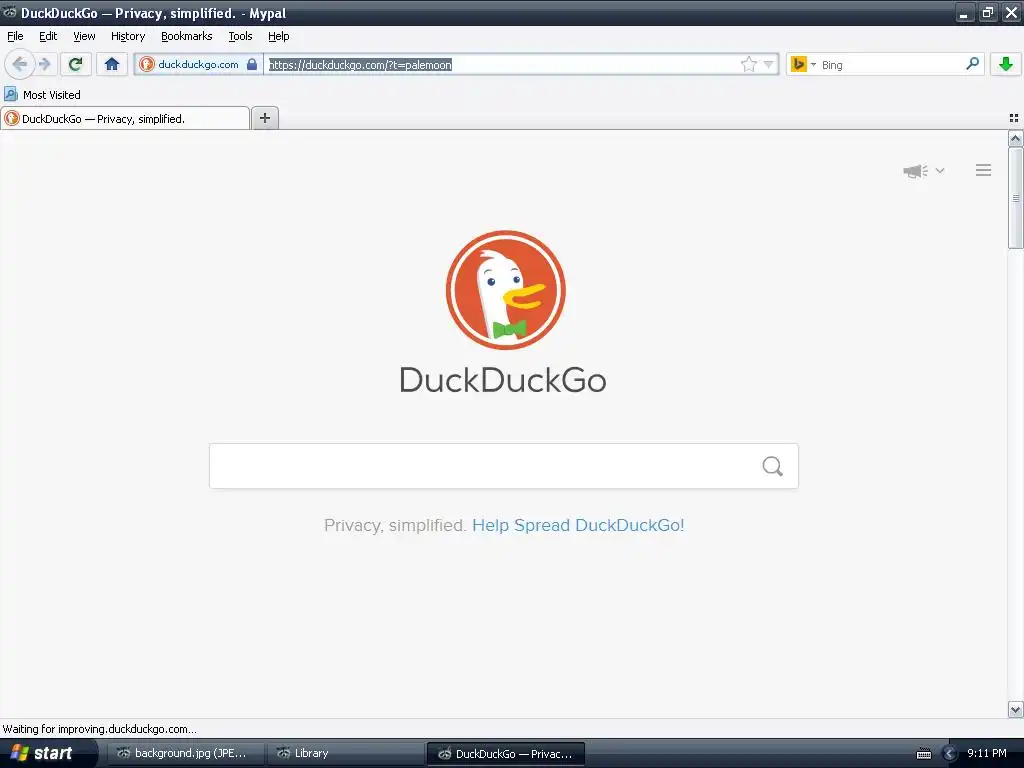Show all tabs grid icon
Screen dimensions: 1024x768
click(x=1014, y=118)
